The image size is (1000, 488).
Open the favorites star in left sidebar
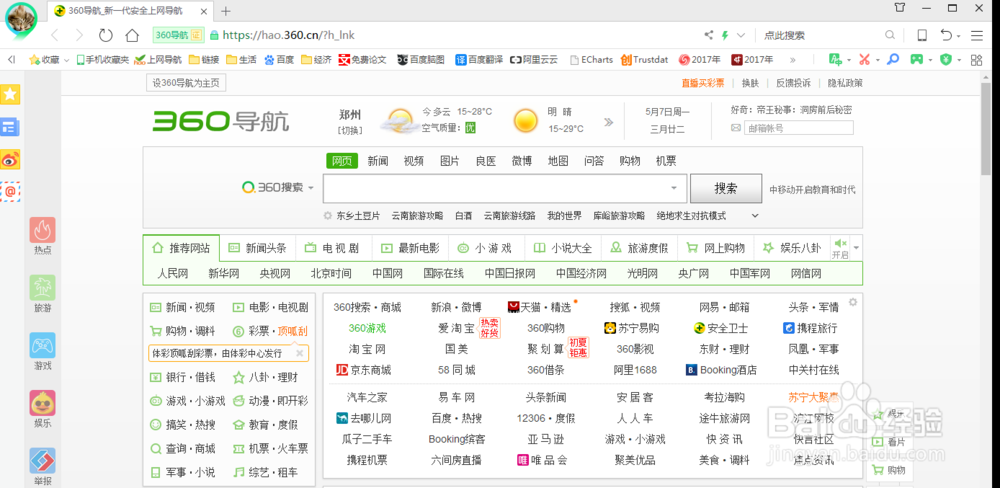pyautogui.click(x=10, y=94)
